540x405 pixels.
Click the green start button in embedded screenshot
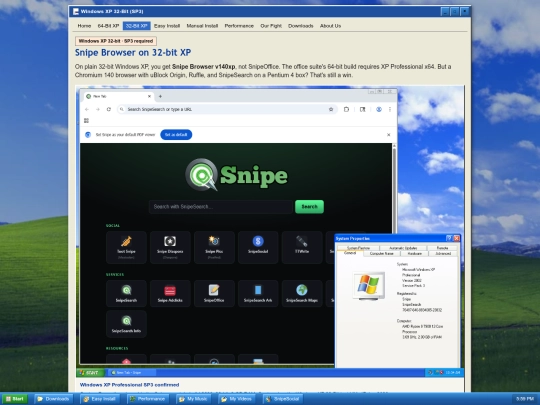(x=90, y=373)
